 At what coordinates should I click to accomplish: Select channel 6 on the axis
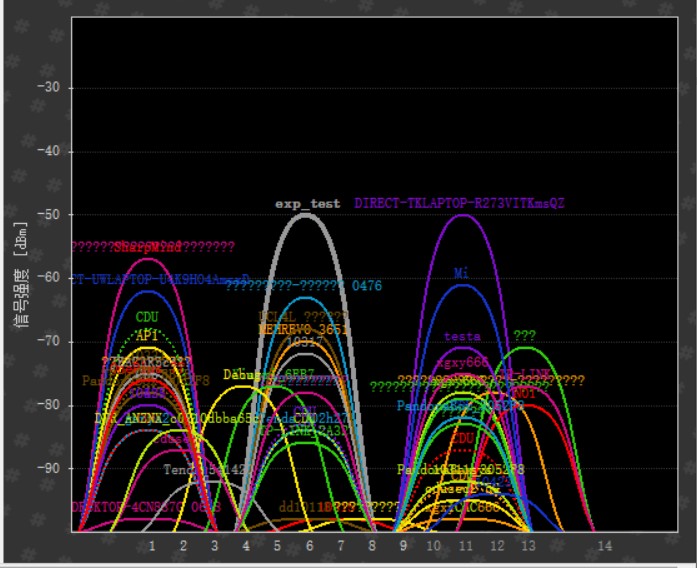(x=309, y=546)
